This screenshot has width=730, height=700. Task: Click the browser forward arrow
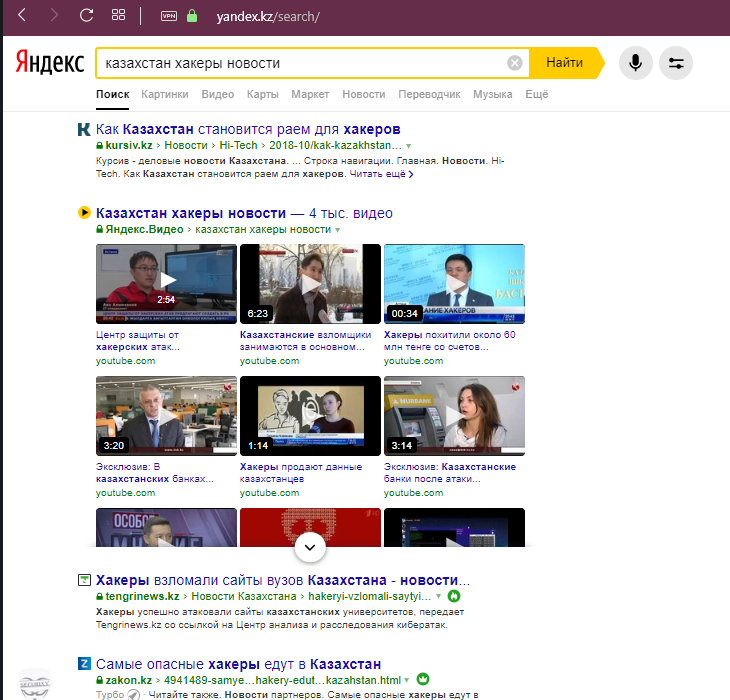pos(54,15)
